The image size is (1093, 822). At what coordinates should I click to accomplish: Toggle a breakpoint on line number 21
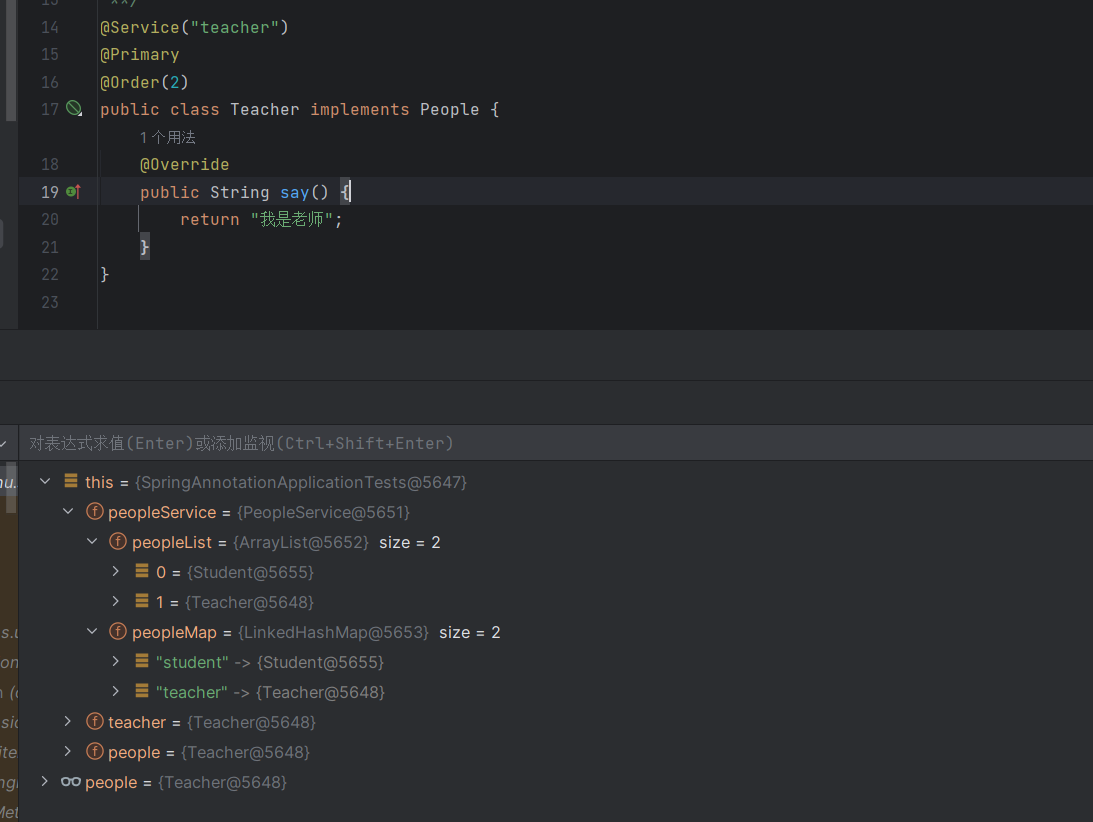click(x=49, y=247)
